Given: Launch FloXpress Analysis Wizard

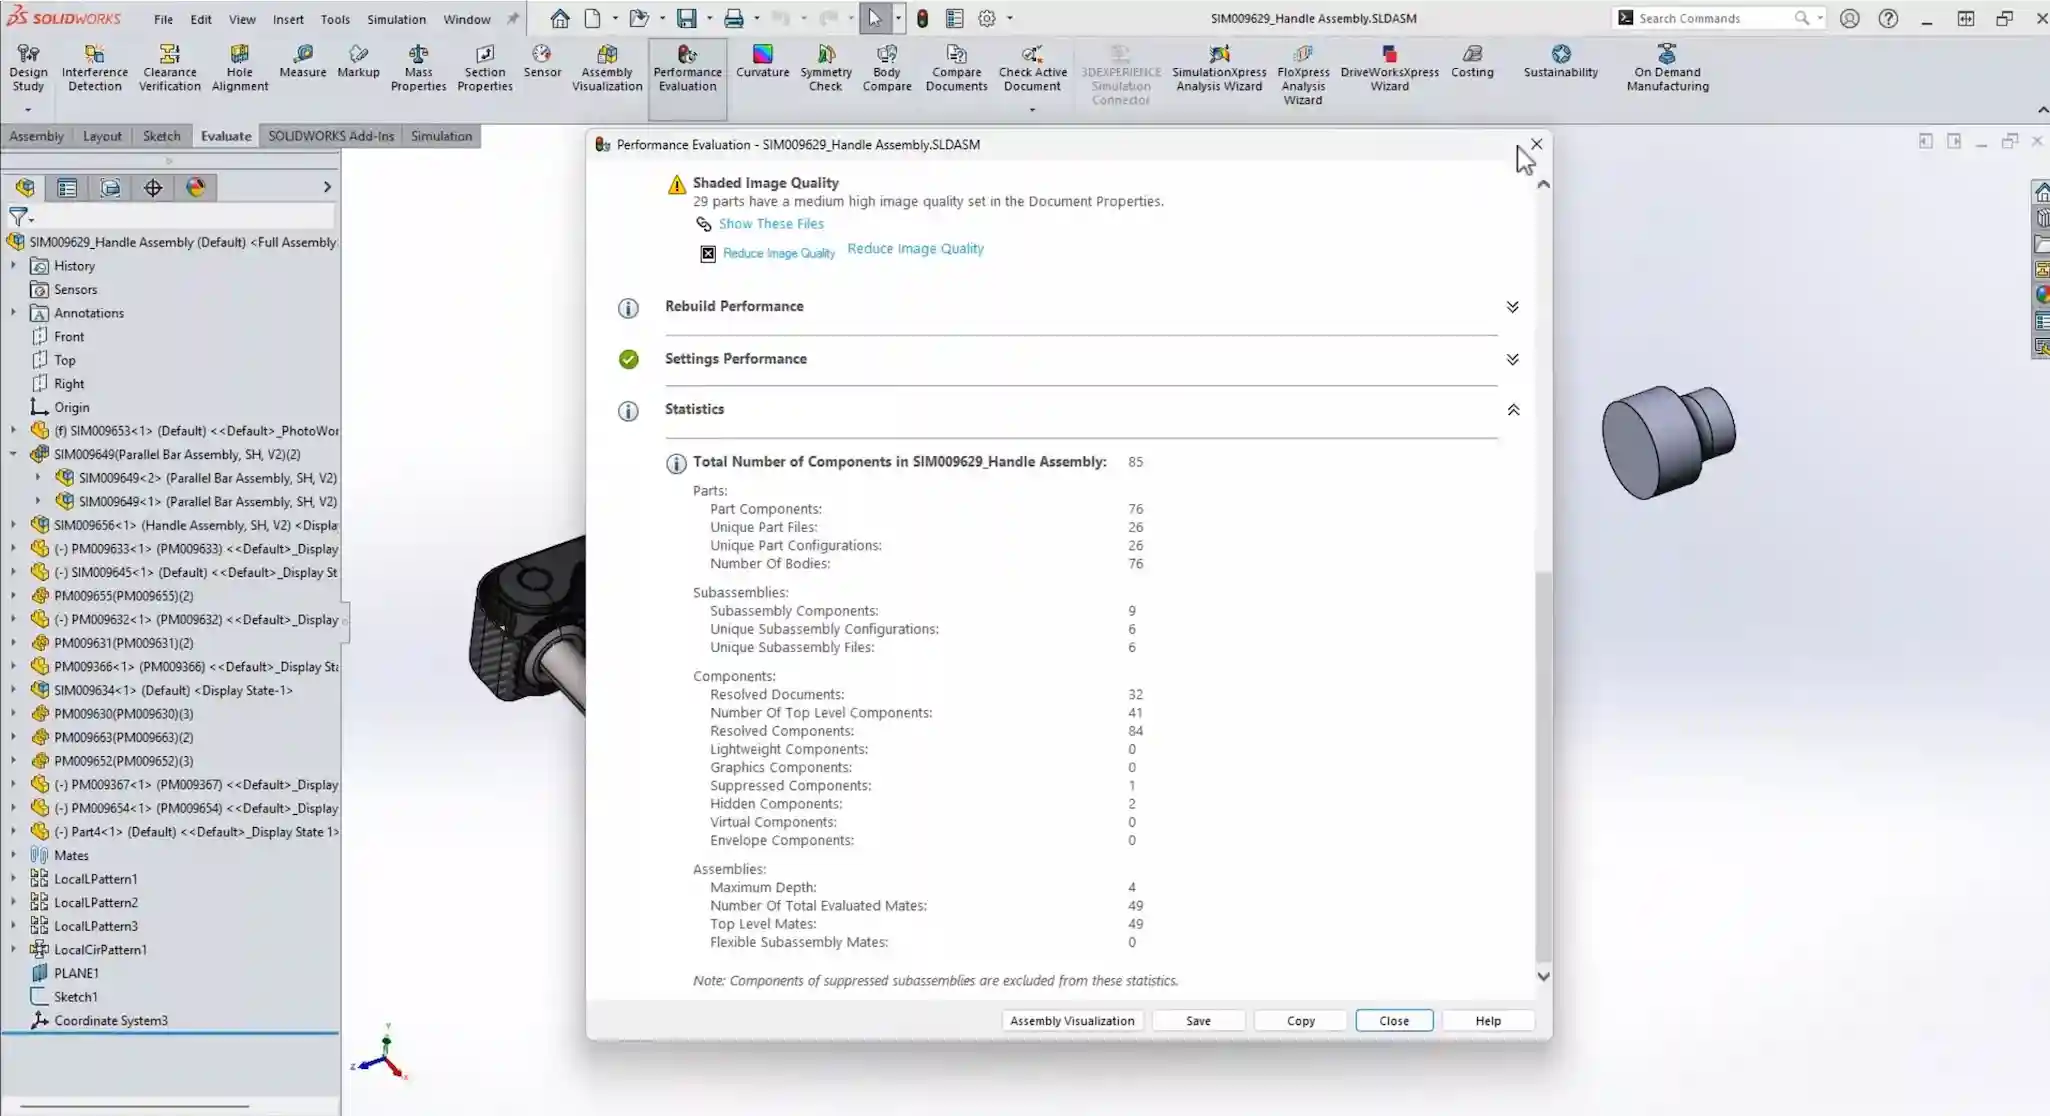Looking at the screenshot, I should click(x=1303, y=75).
